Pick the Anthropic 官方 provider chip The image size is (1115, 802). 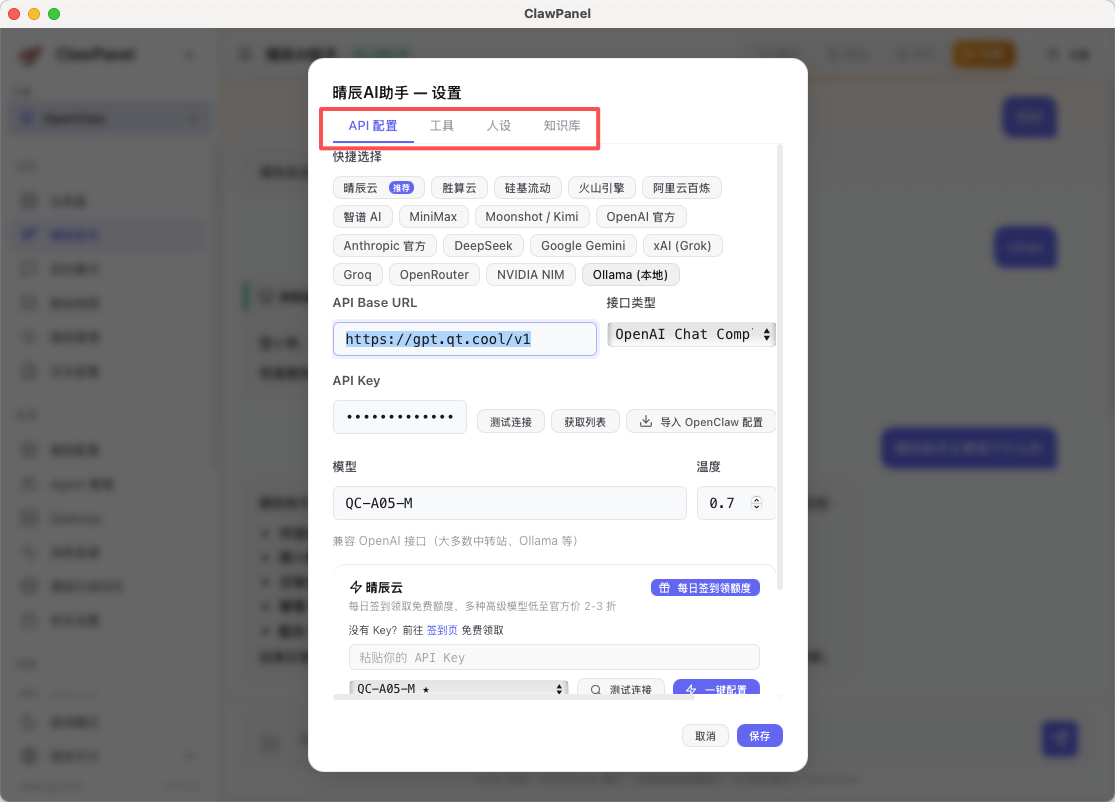tap(384, 246)
